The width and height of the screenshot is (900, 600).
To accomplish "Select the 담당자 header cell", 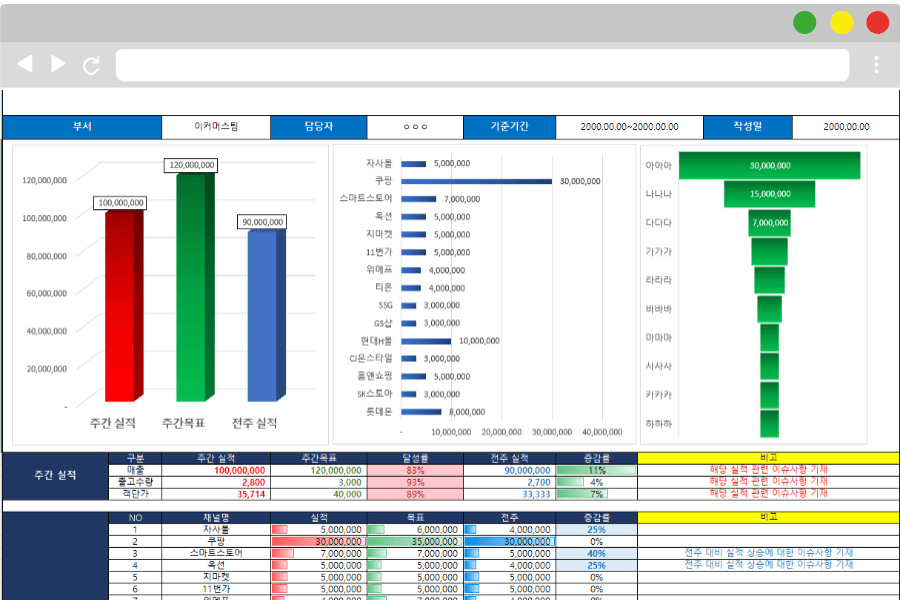I will point(319,127).
